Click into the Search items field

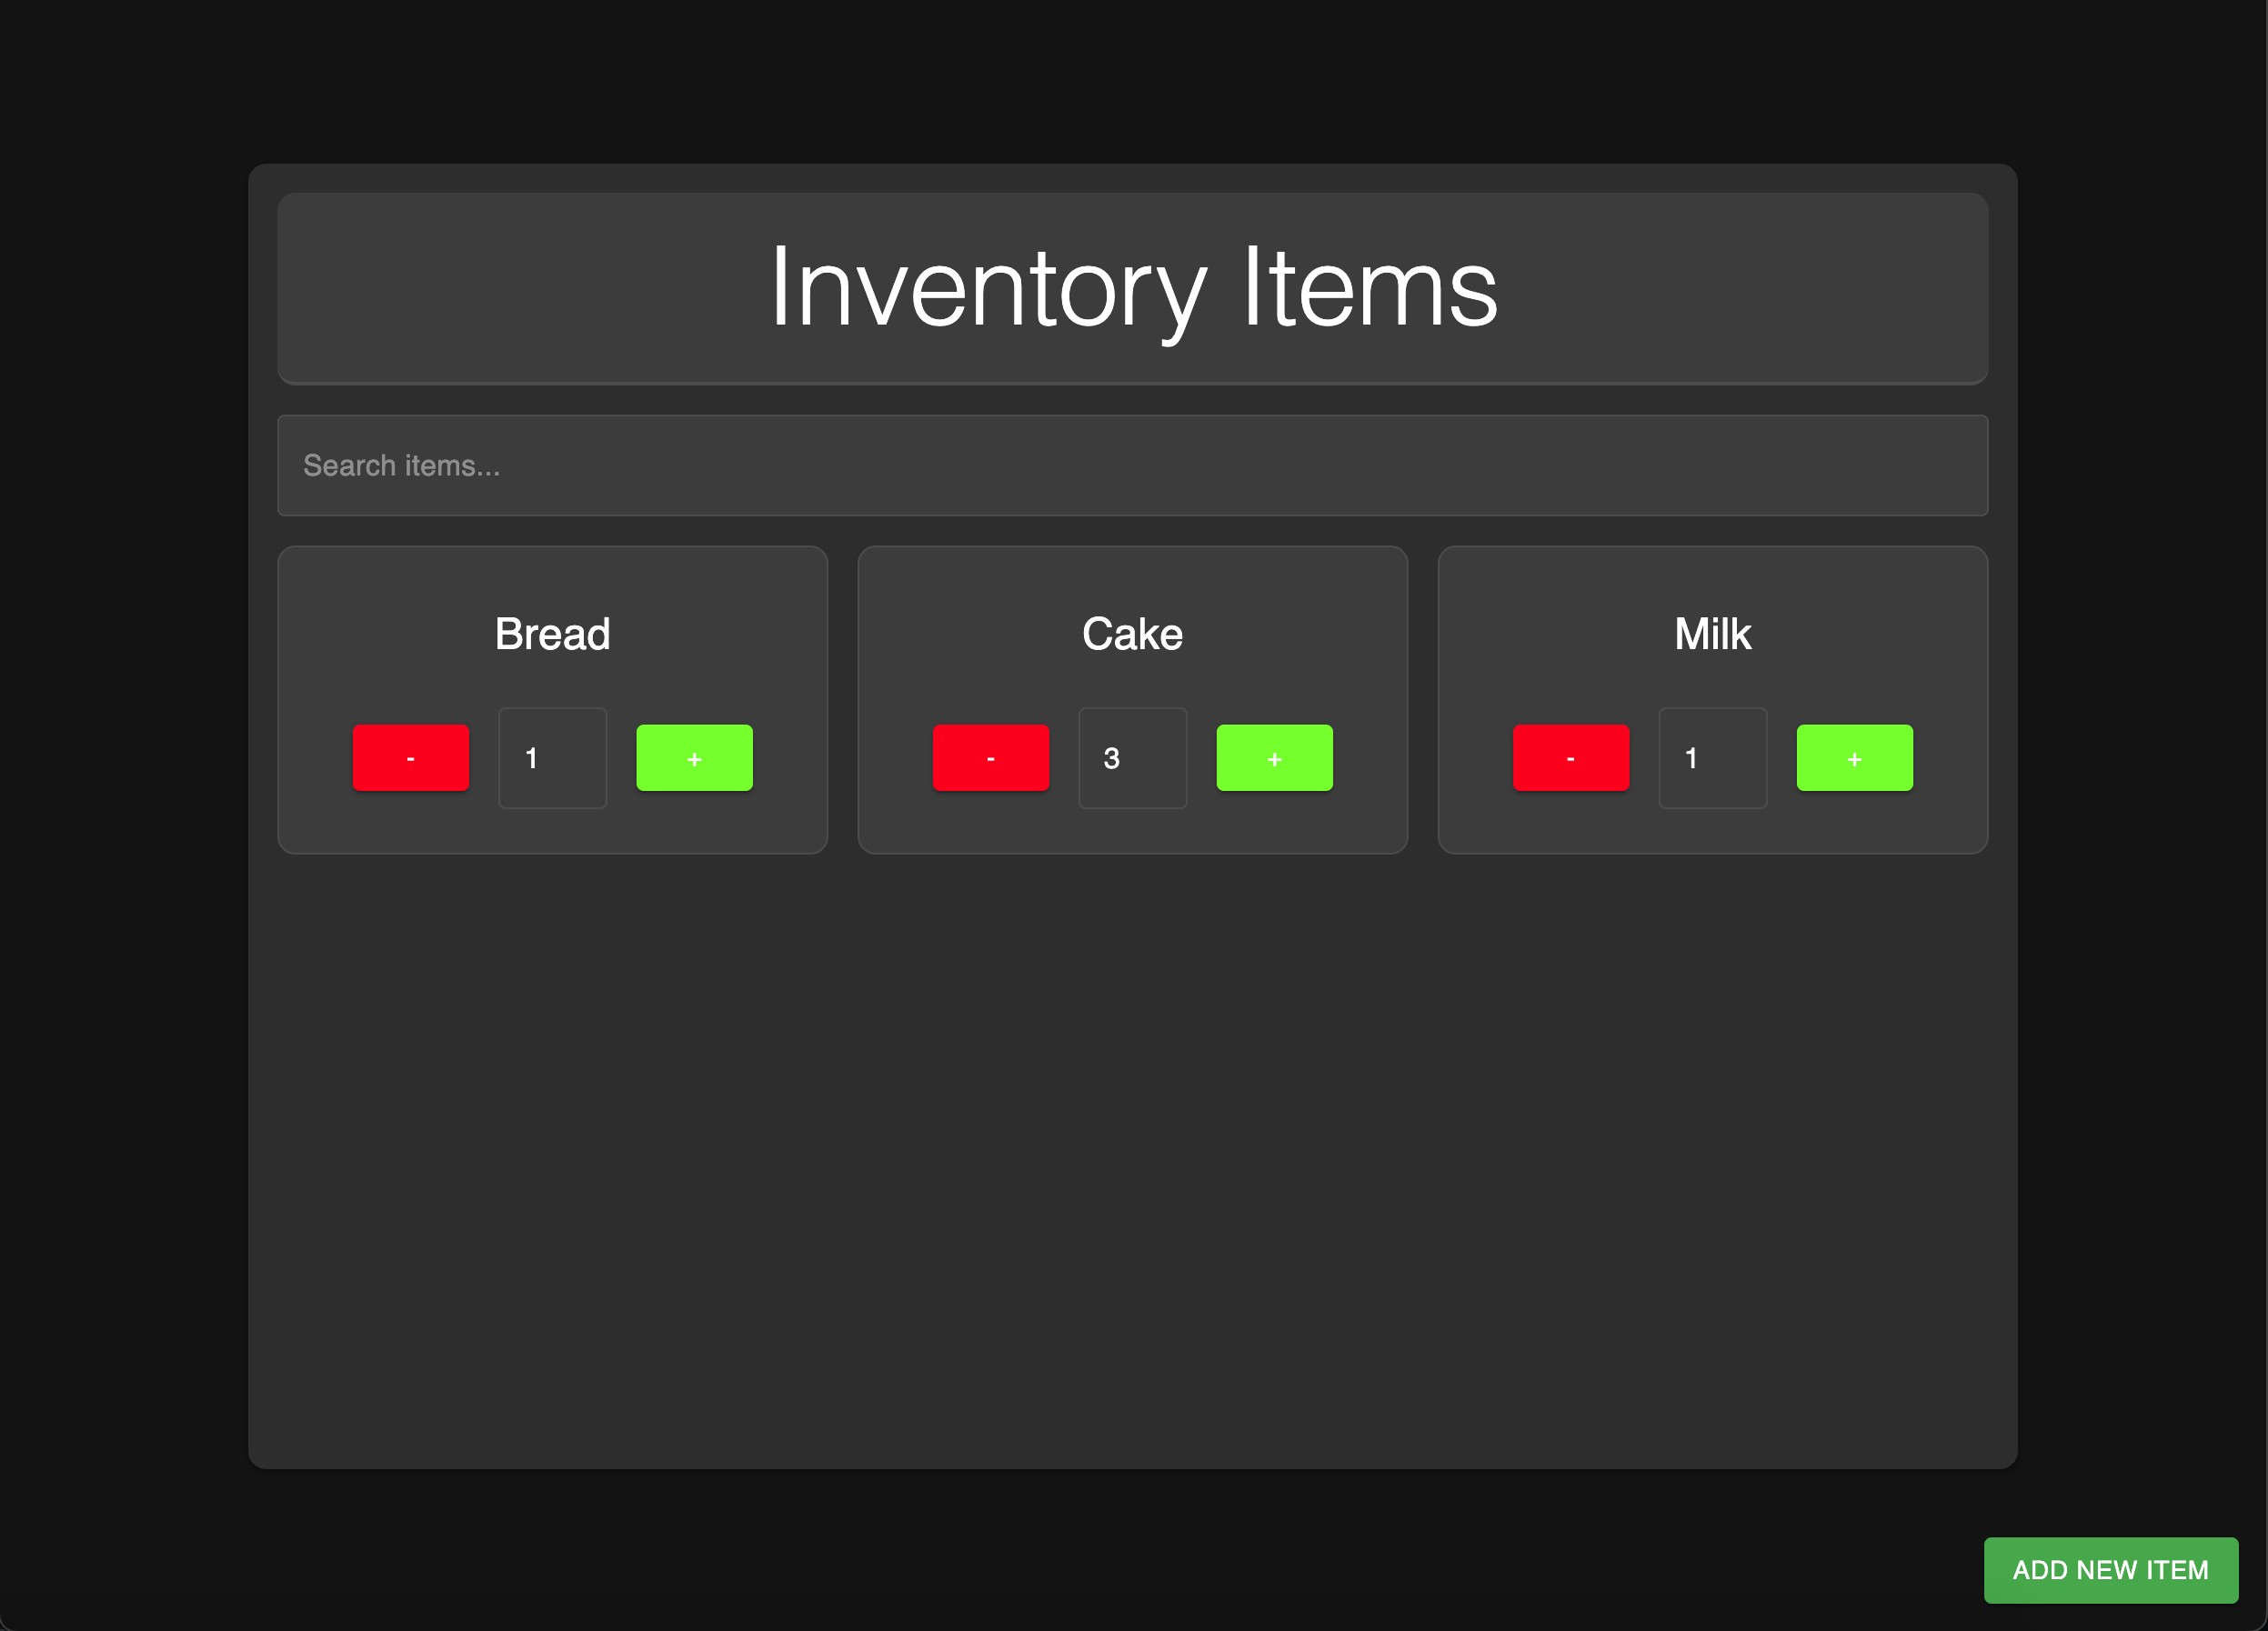tap(1132, 466)
